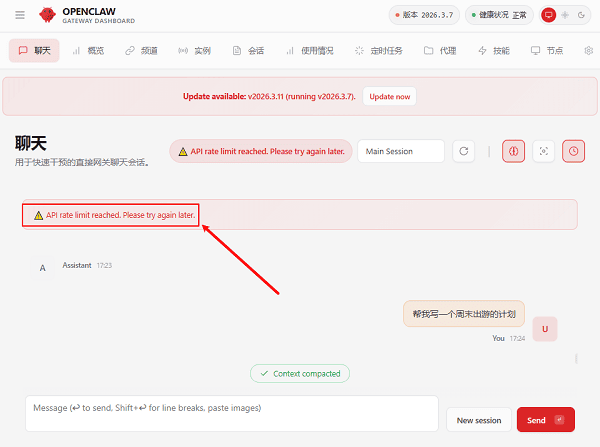
Task: Click the Context compacted badge
Action: 300,374
